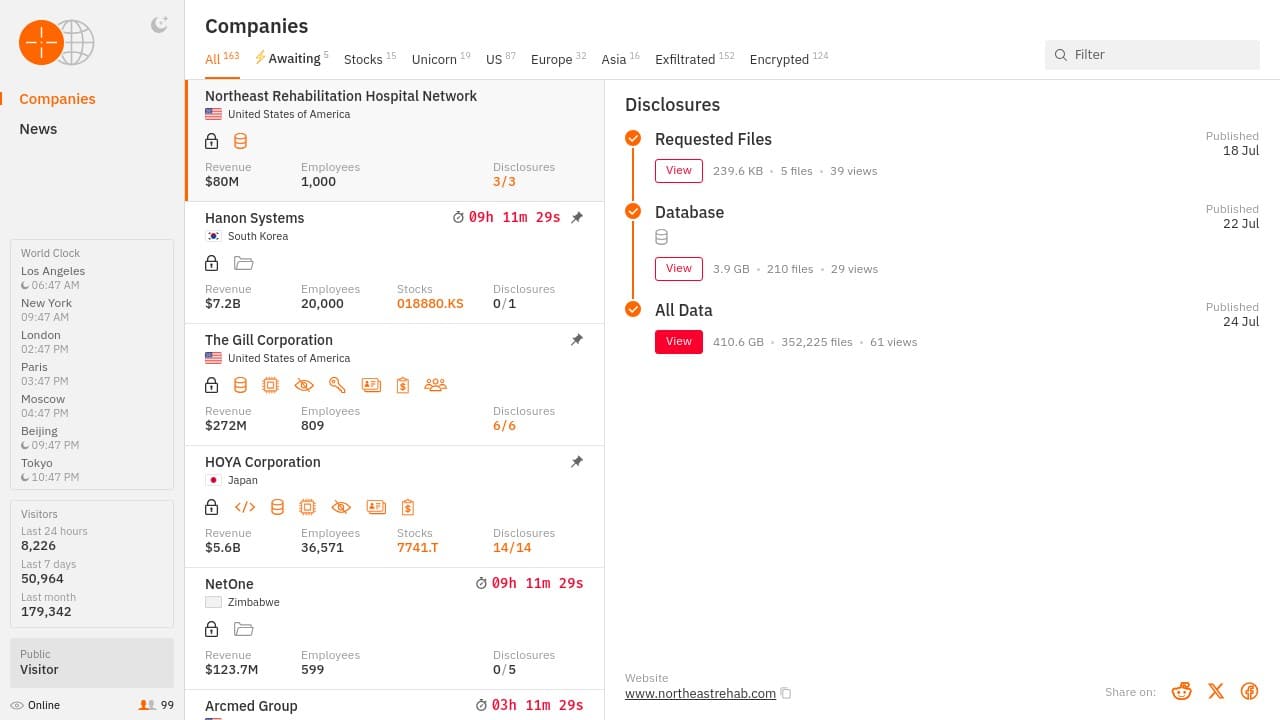The image size is (1280, 720).
Task: Share on X icon
Action: [x=1216, y=691]
